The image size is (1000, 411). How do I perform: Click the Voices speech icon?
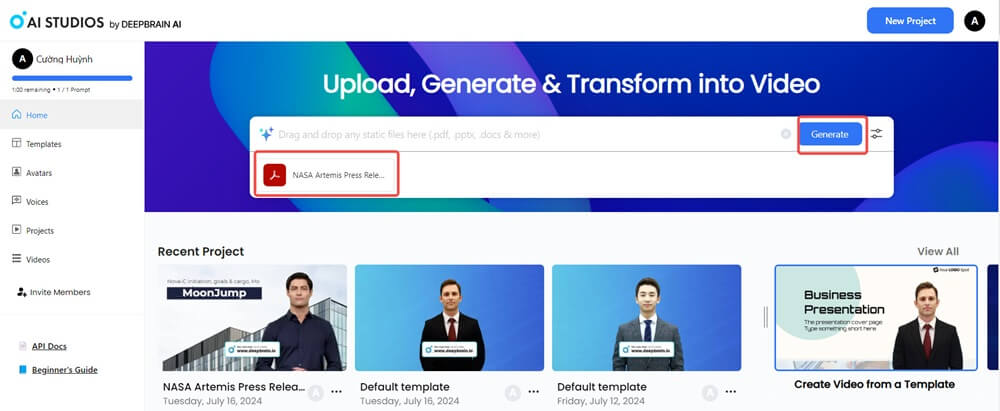pyautogui.click(x=17, y=200)
